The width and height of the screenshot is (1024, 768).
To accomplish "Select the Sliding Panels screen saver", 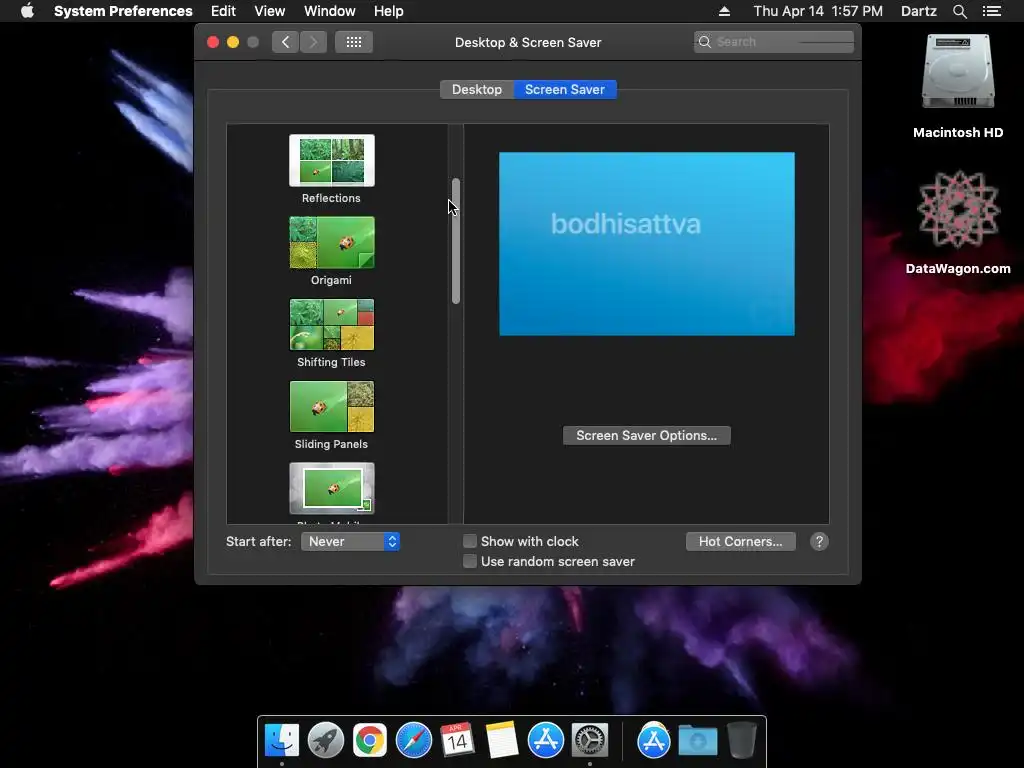I will pos(332,406).
